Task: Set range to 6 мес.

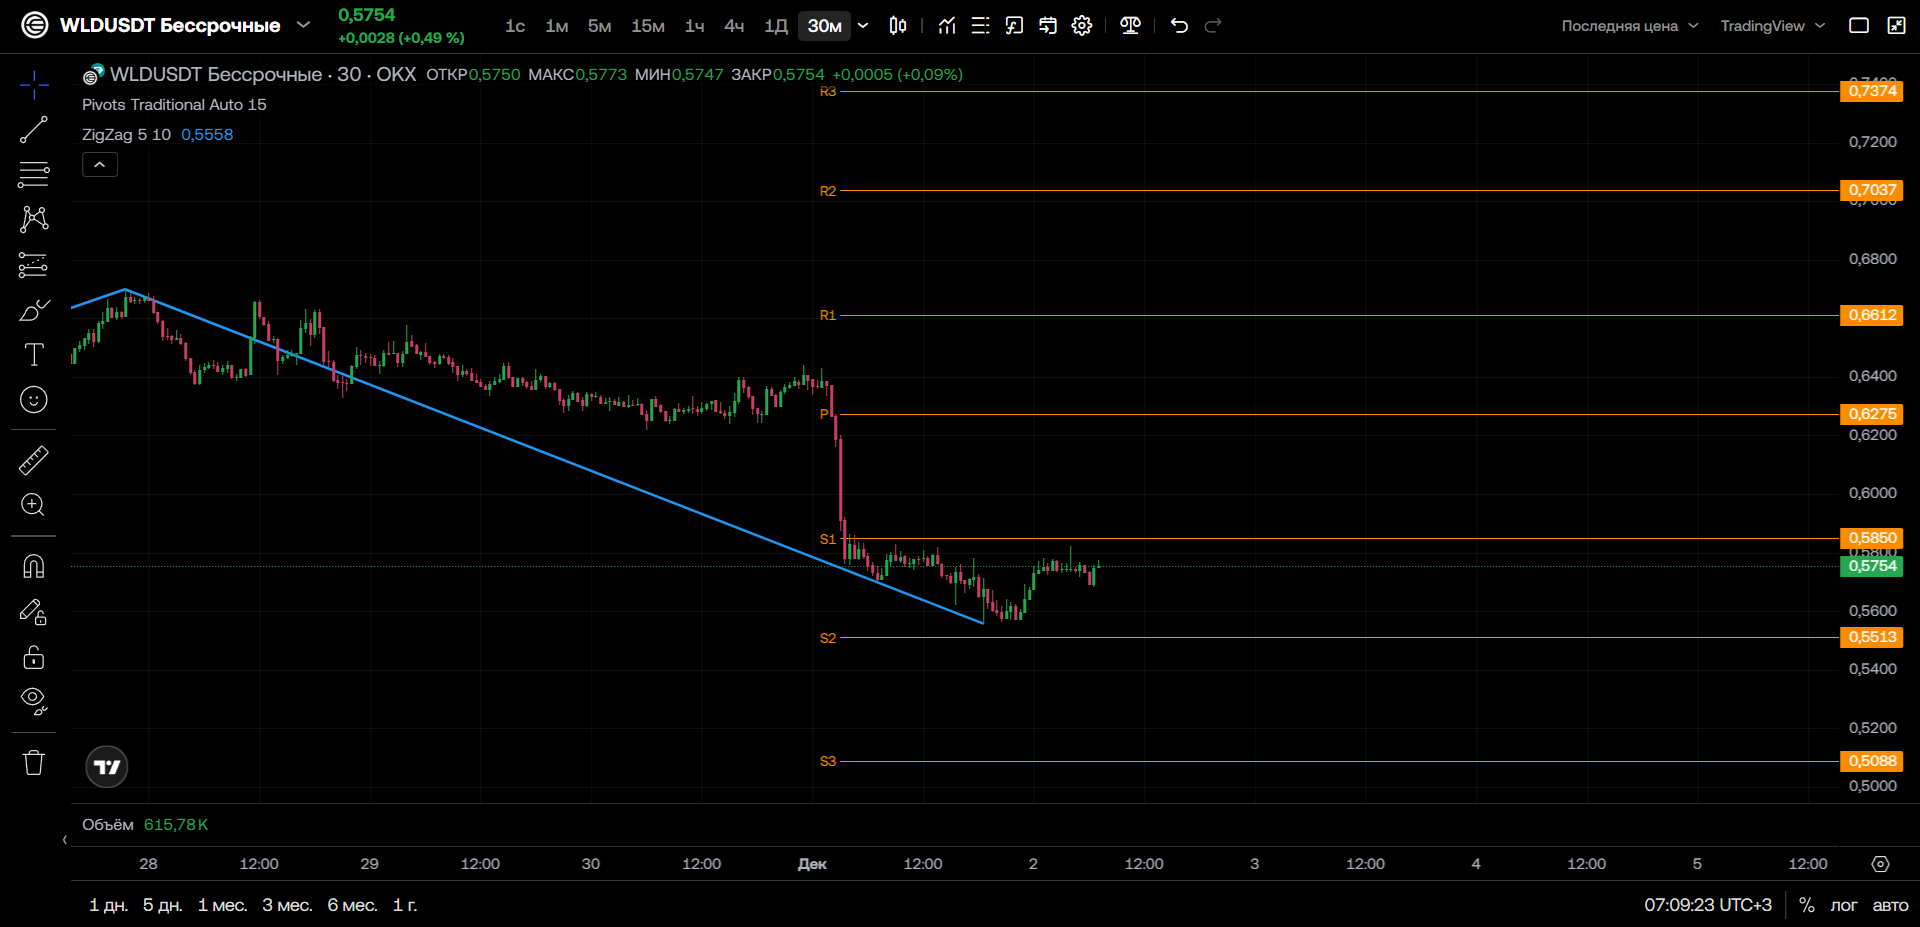Action: coord(352,905)
